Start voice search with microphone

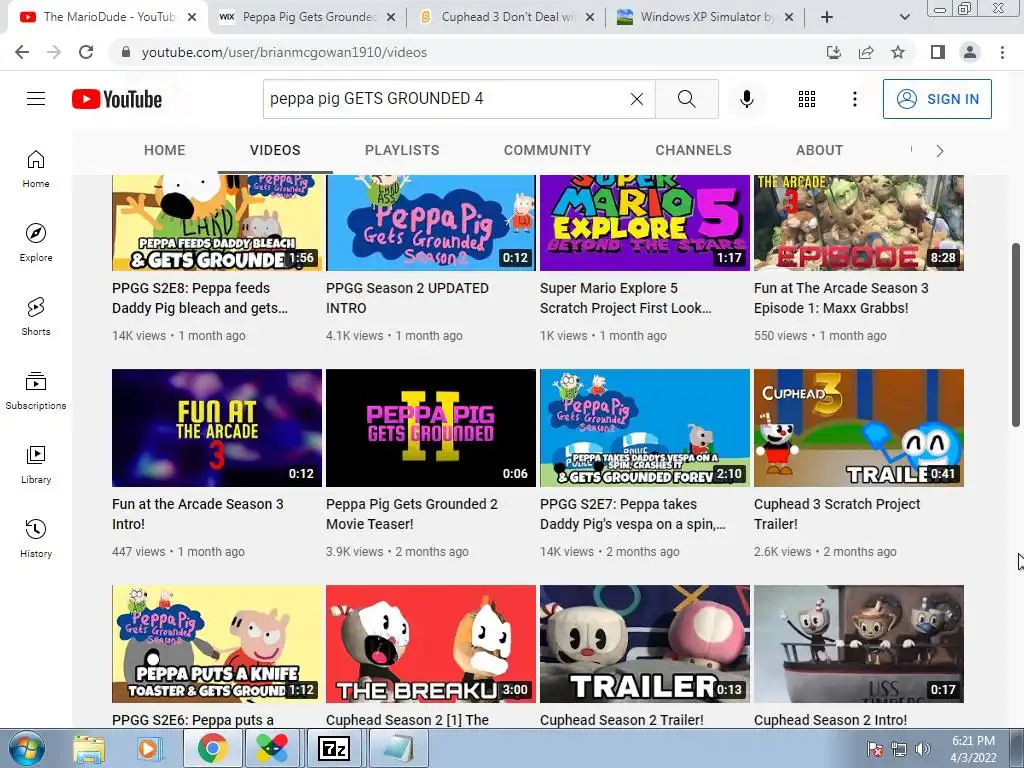tap(746, 99)
